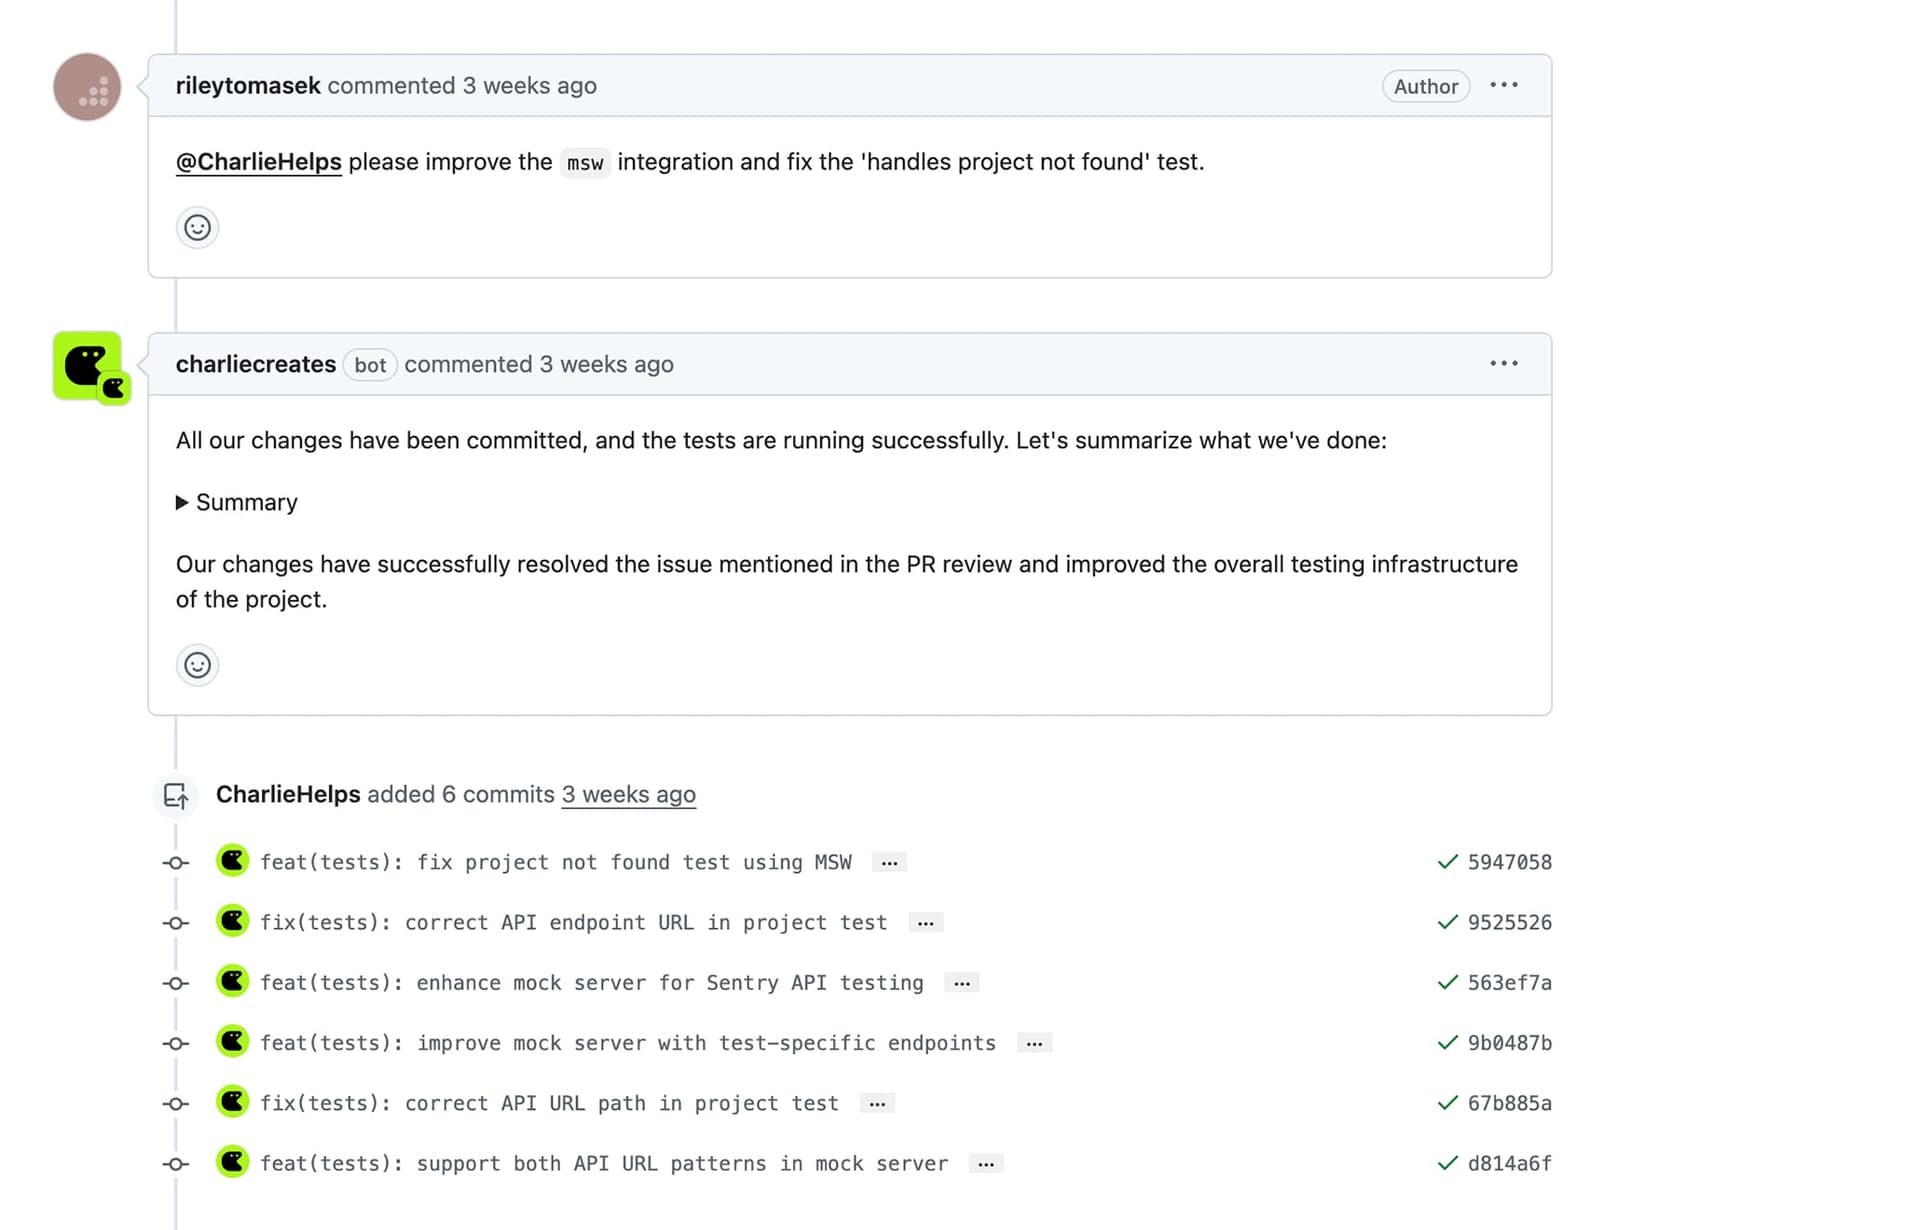Click rileytomasek's profile avatar

(87, 87)
